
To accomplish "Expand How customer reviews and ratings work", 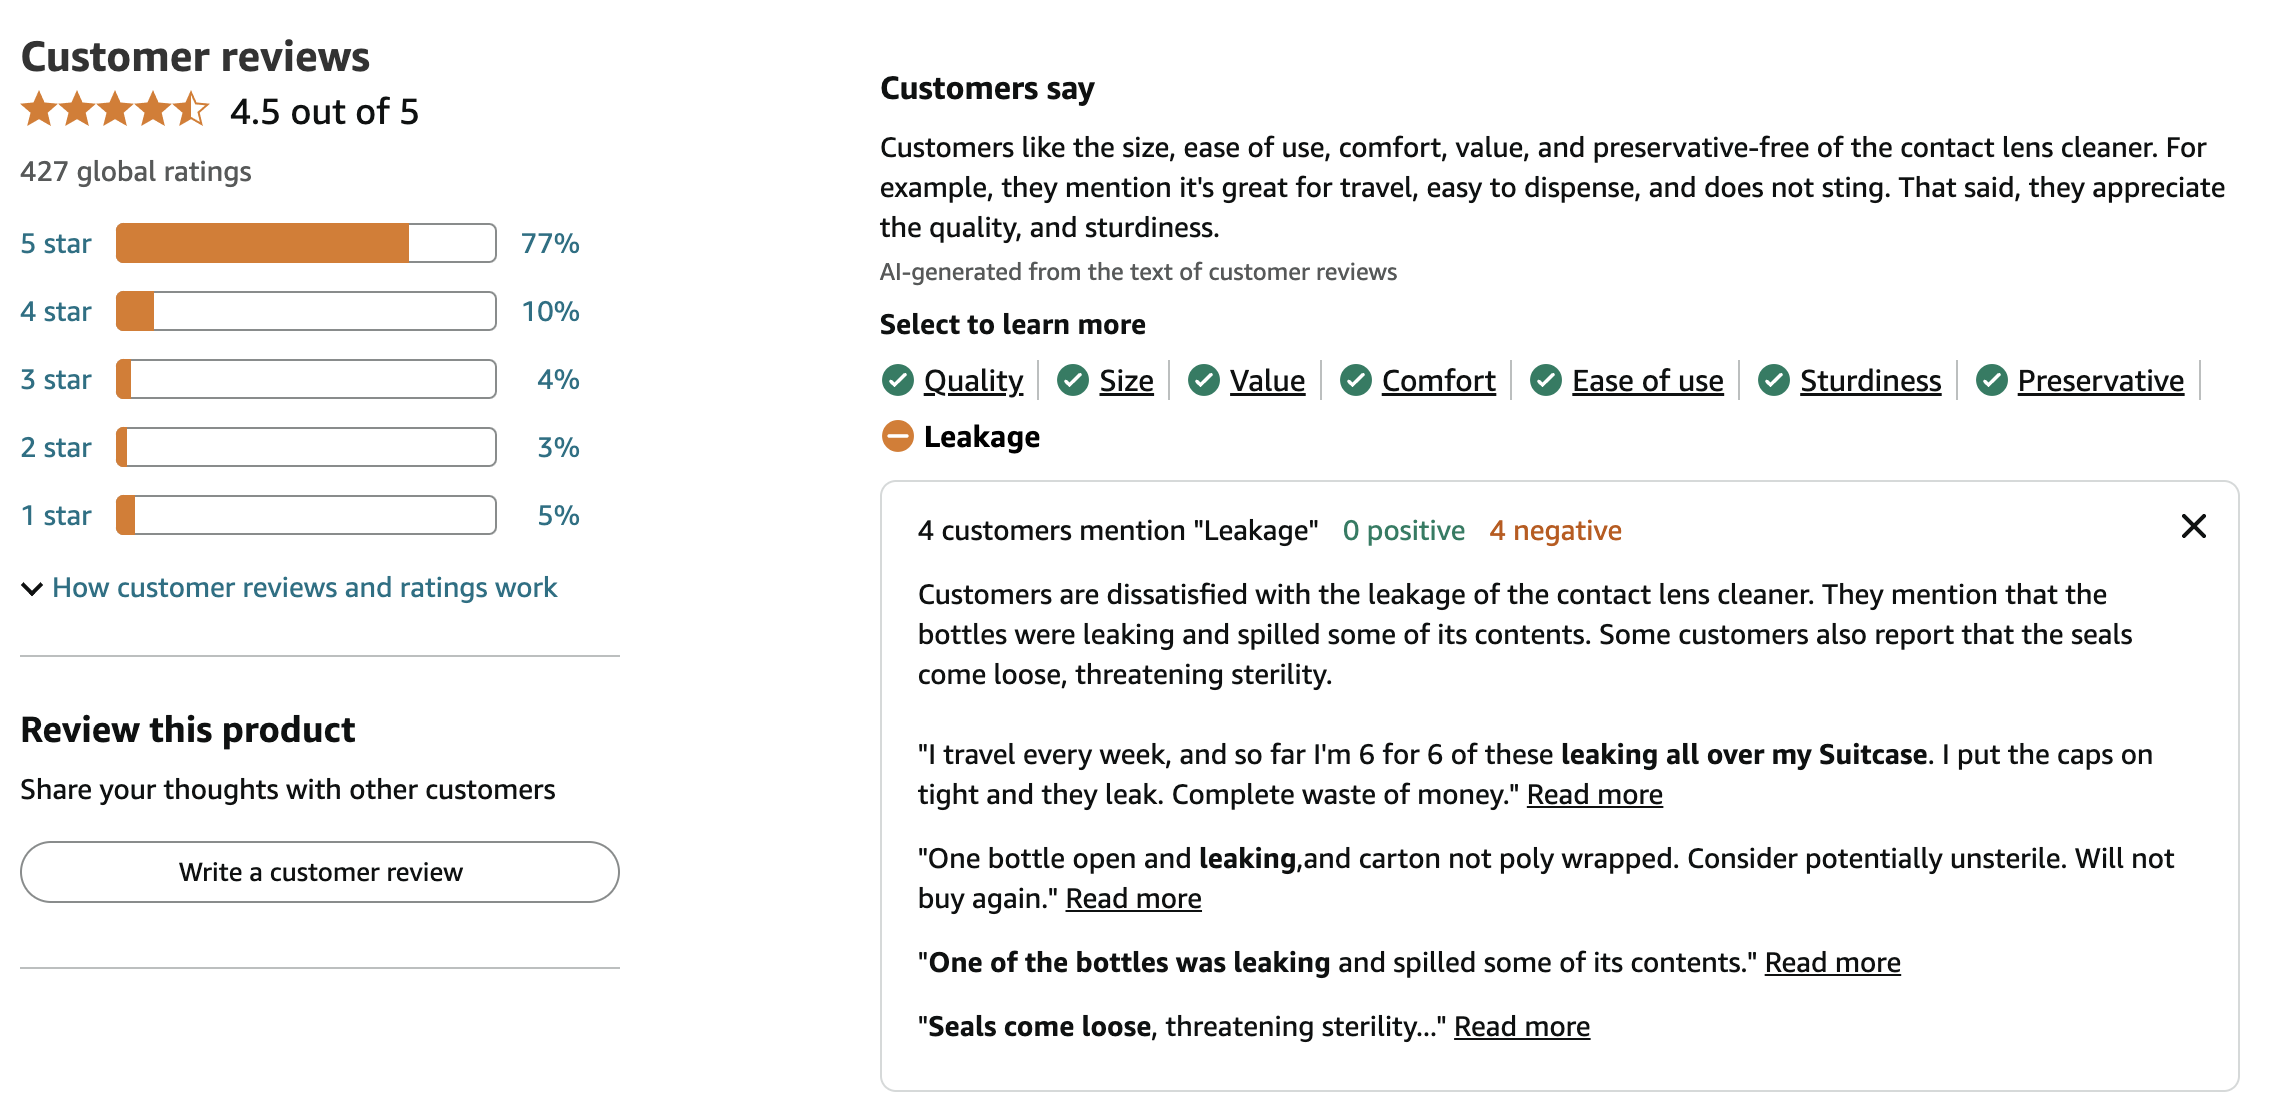I will [304, 587].
